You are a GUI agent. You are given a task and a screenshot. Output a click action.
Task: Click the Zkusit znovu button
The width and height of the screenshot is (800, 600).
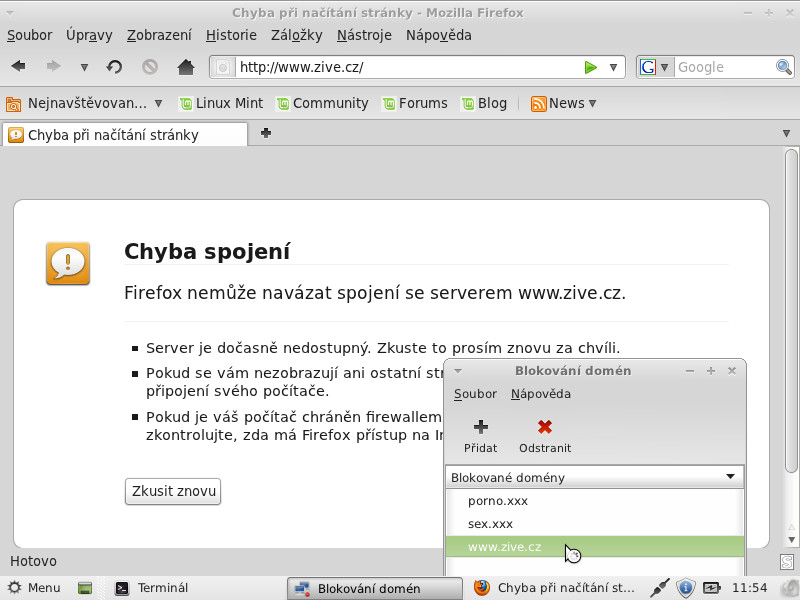173,491
